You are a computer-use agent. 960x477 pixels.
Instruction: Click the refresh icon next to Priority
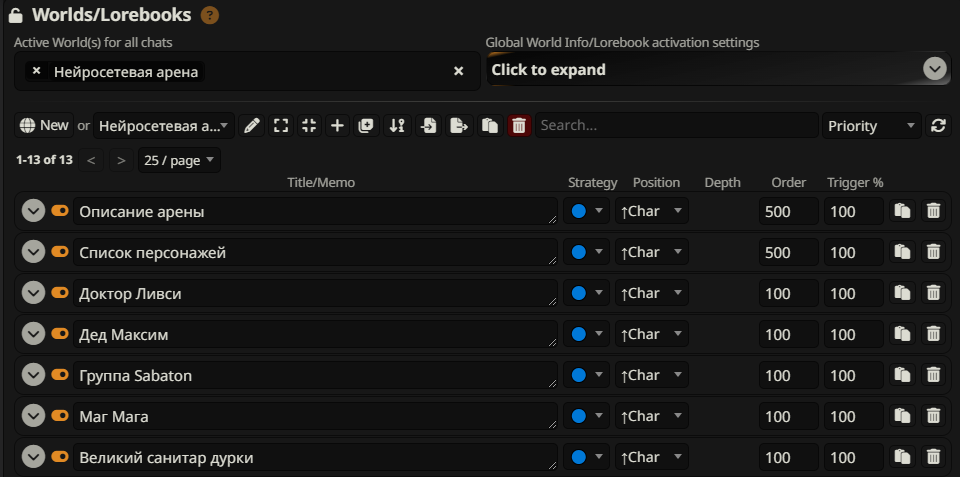(x=938, y=126)
